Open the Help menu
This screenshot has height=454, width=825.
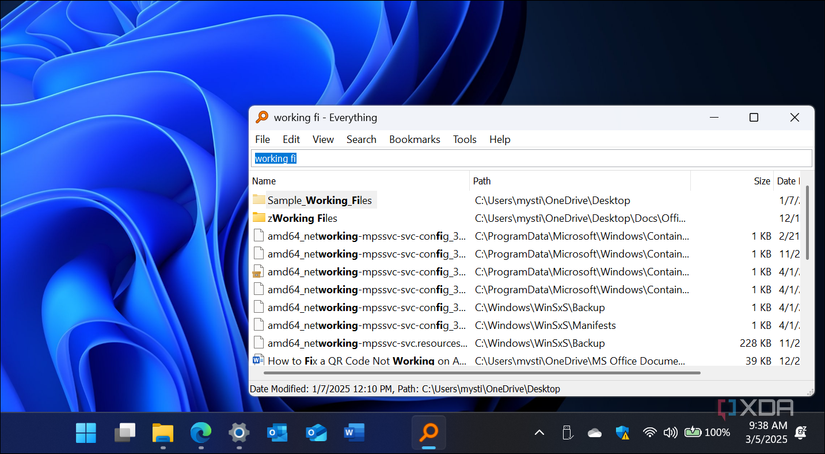coord(500,139)
